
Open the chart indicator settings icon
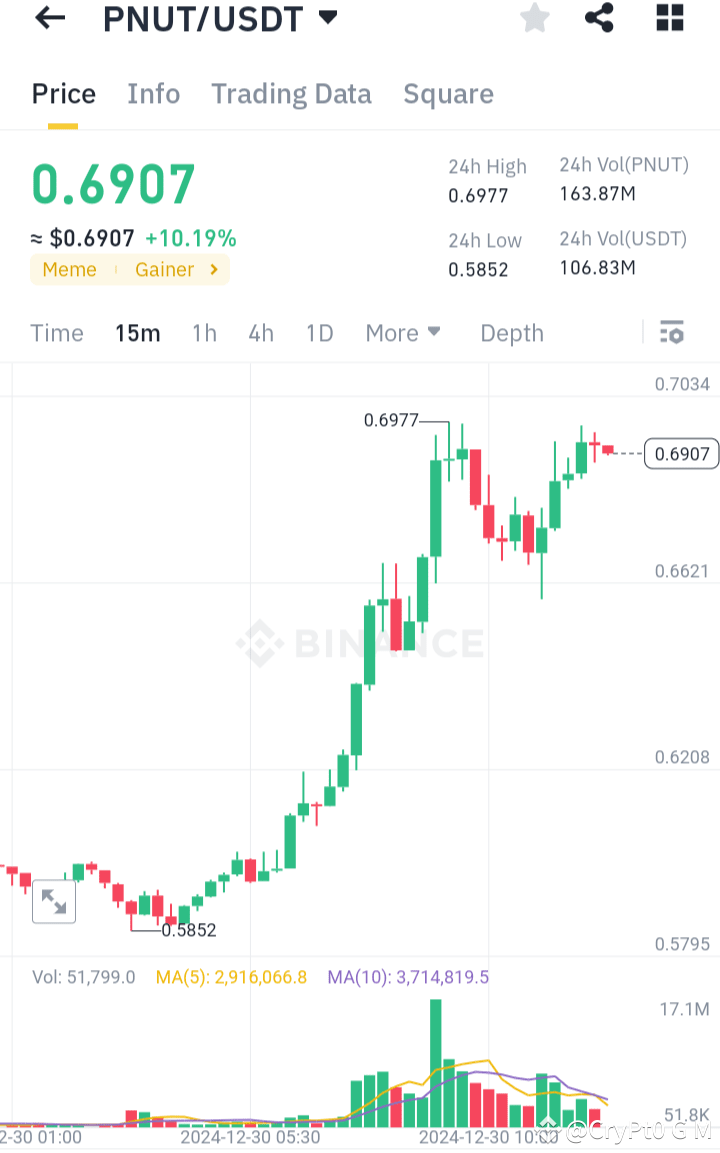click(x=671, y=332)
